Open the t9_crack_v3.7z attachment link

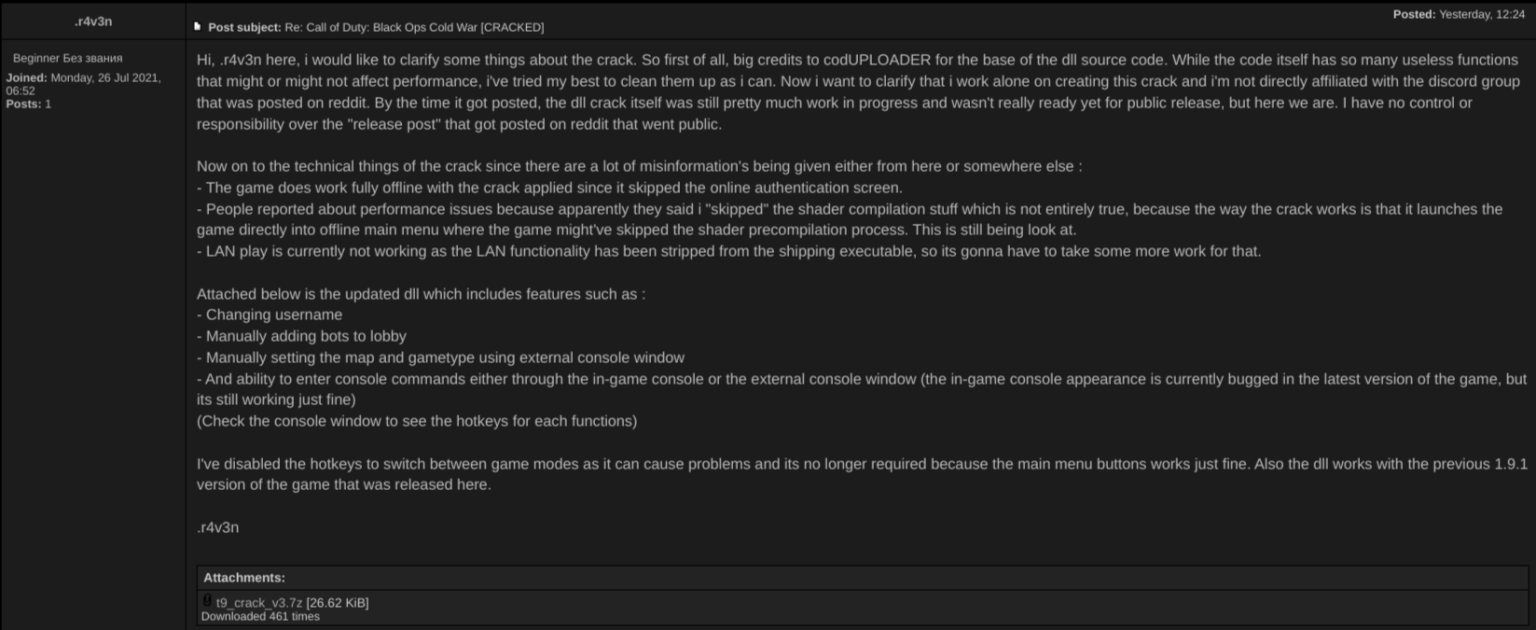coord(260,602)
